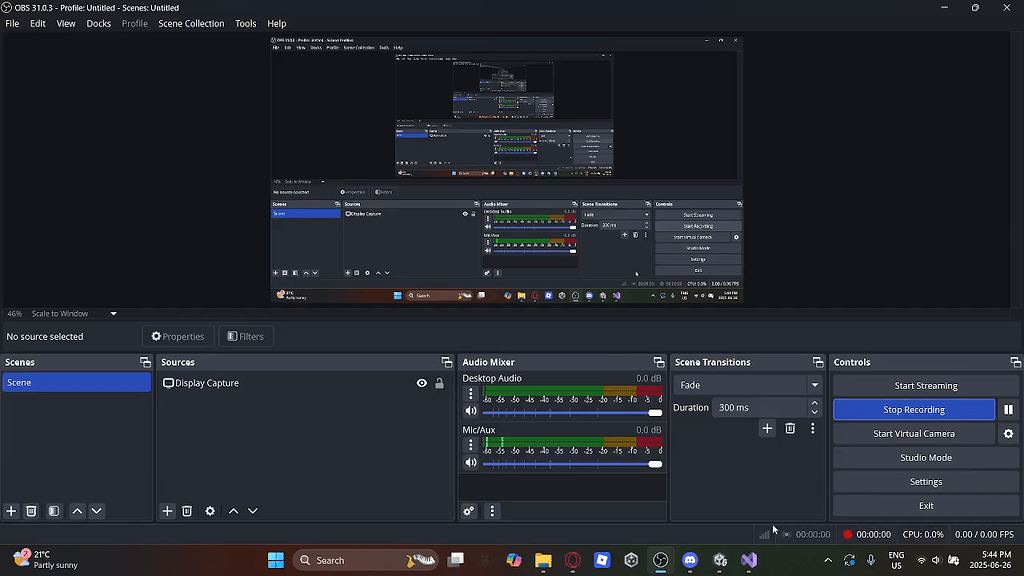
Task: Open the Scene Collection menu
Action: click(x=191, y=23)
